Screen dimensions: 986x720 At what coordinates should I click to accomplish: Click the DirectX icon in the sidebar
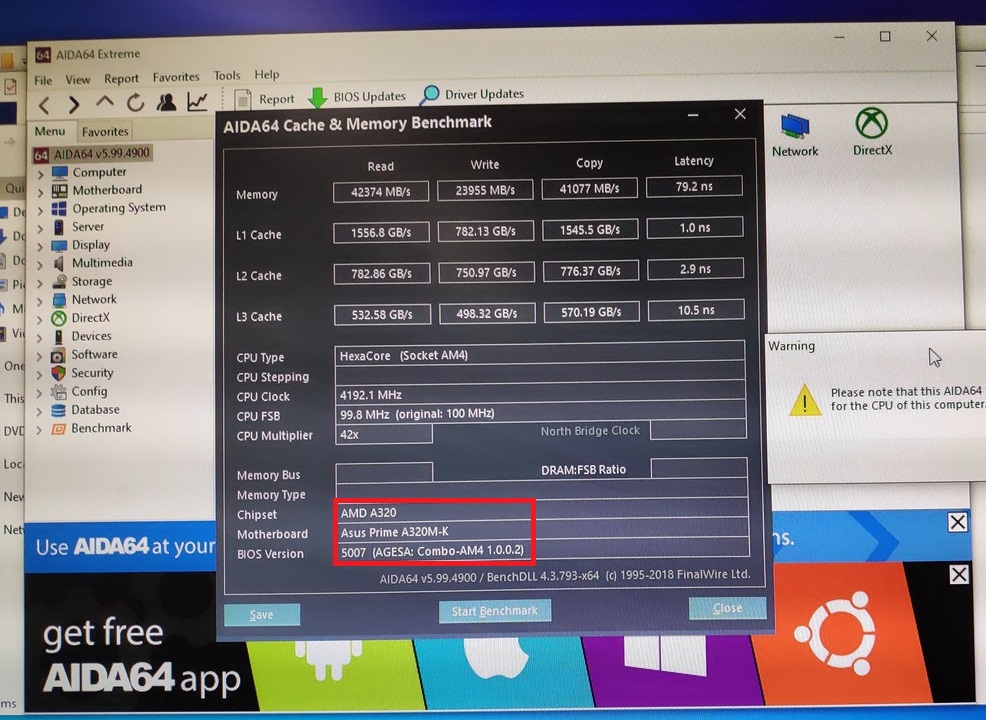point(61,318)
